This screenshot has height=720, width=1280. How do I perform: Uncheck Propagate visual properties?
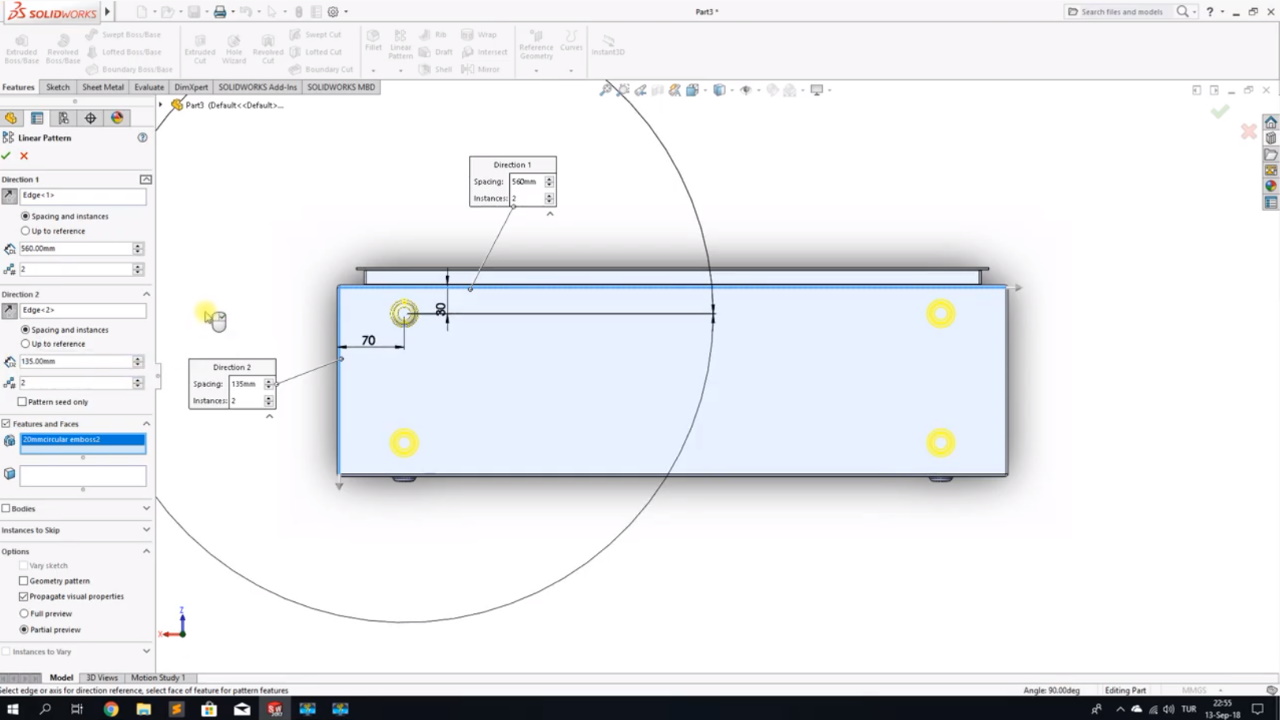(x=23, y=597)
